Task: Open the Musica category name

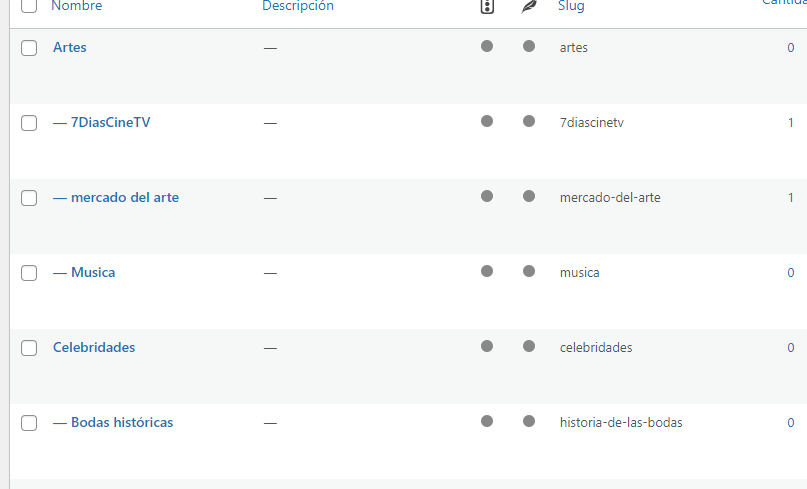Action: [93, 272]
